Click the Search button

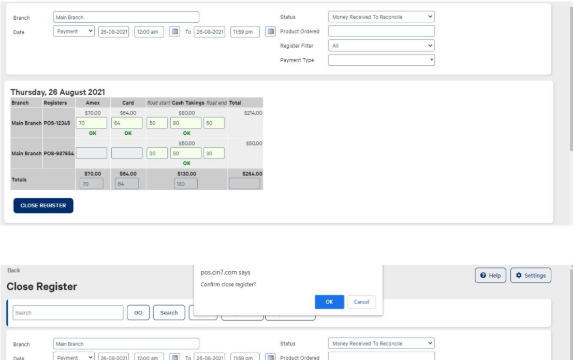pyautogui.click(x=169, y=313)
